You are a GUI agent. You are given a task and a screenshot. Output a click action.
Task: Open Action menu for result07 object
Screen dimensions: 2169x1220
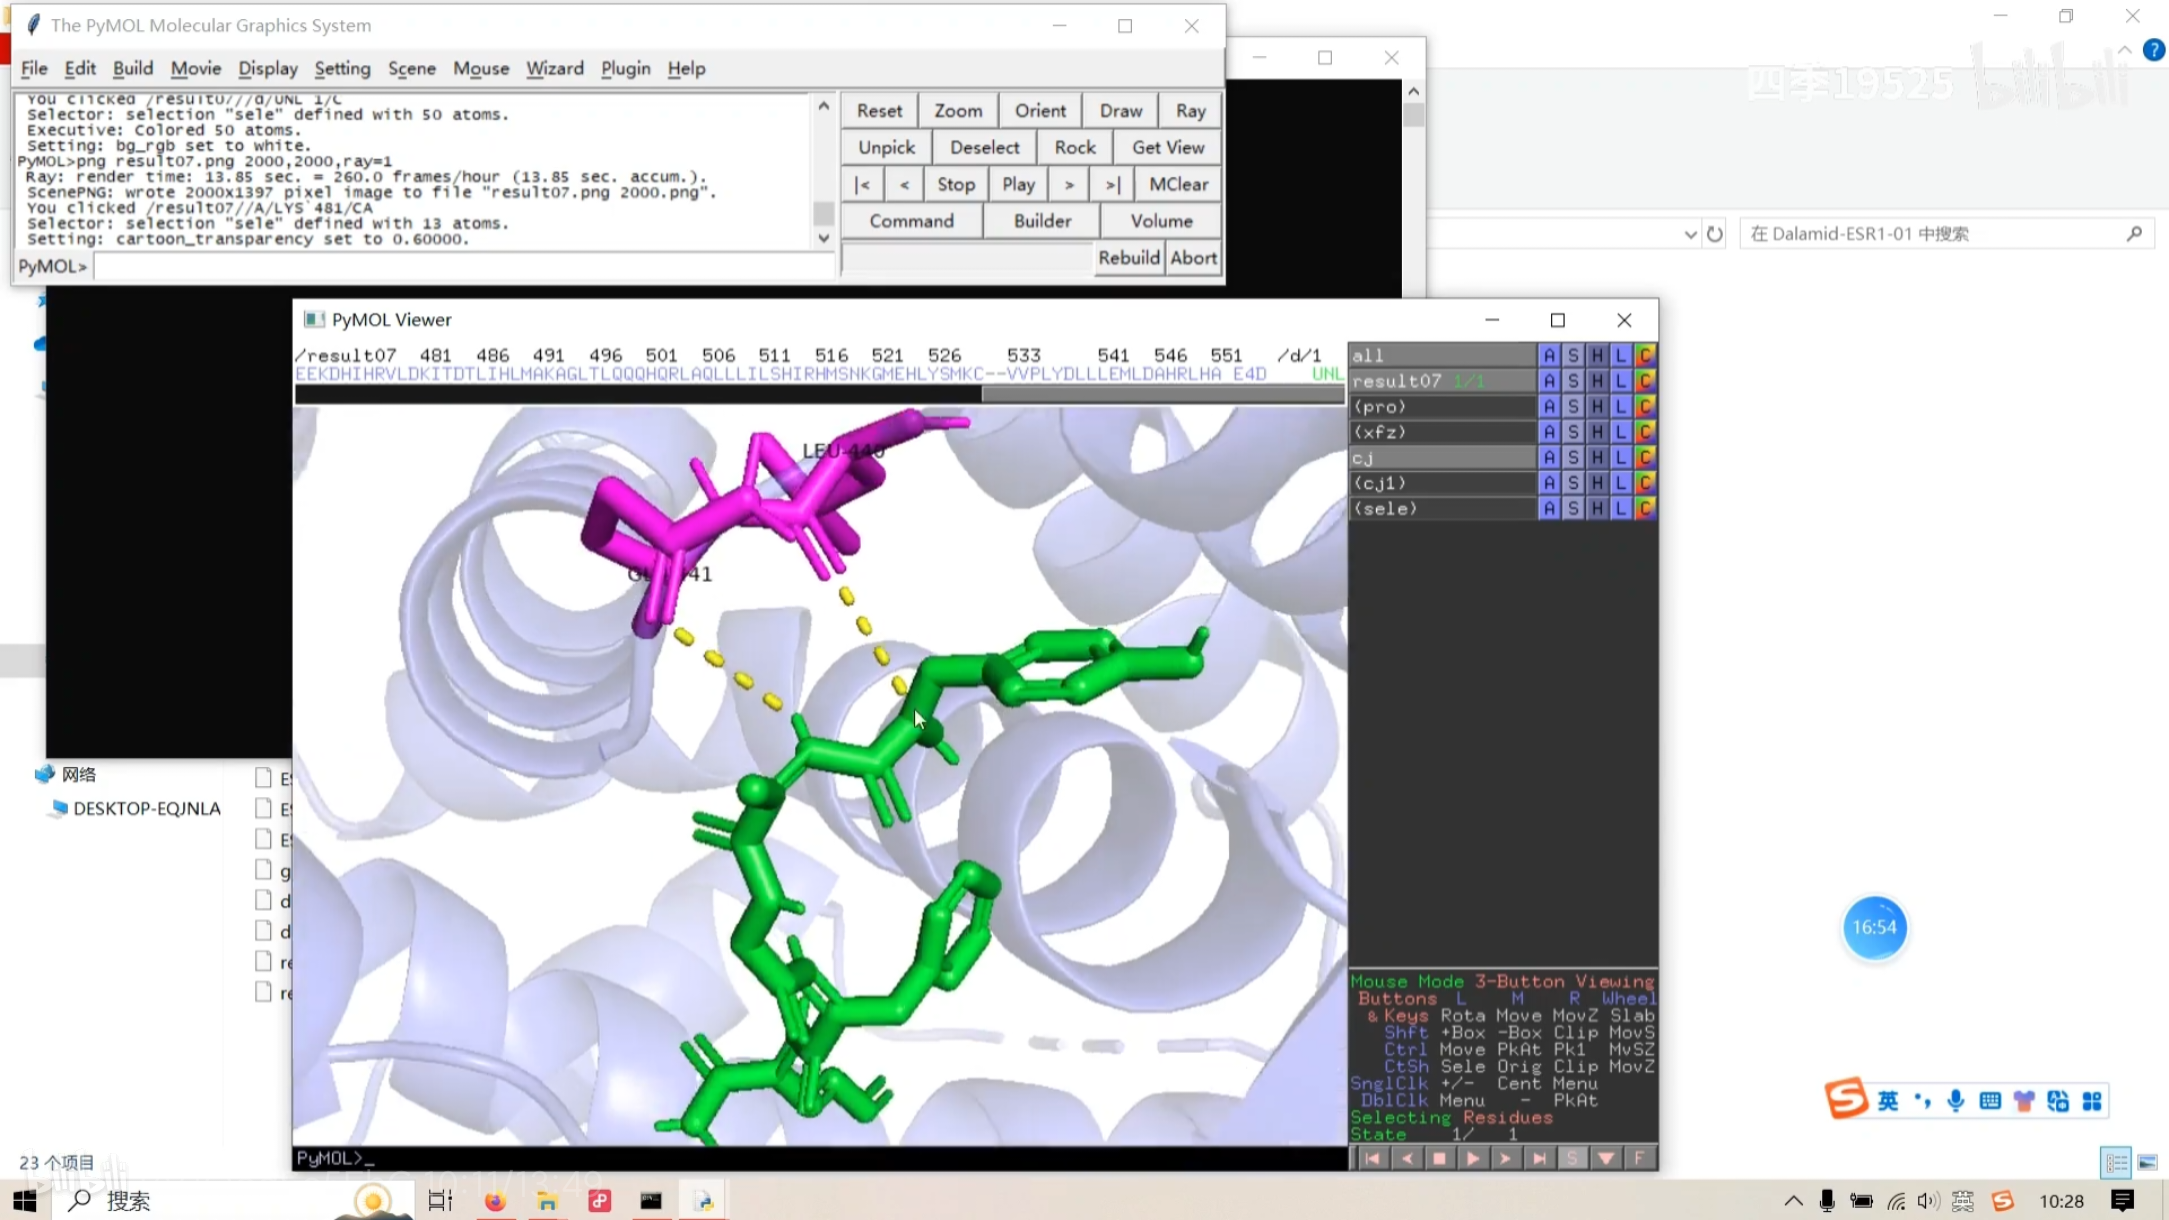1548,381
